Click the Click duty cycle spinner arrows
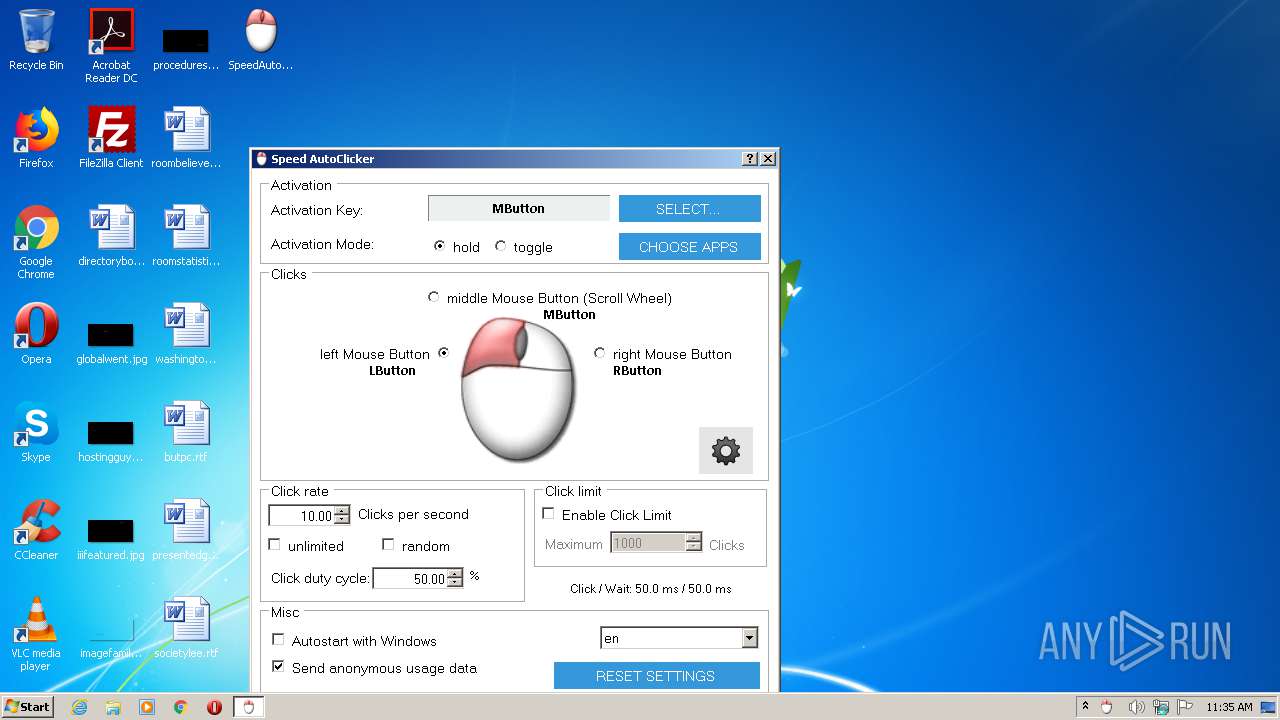This screenshot has height=720, width=1280. (455, 579)
